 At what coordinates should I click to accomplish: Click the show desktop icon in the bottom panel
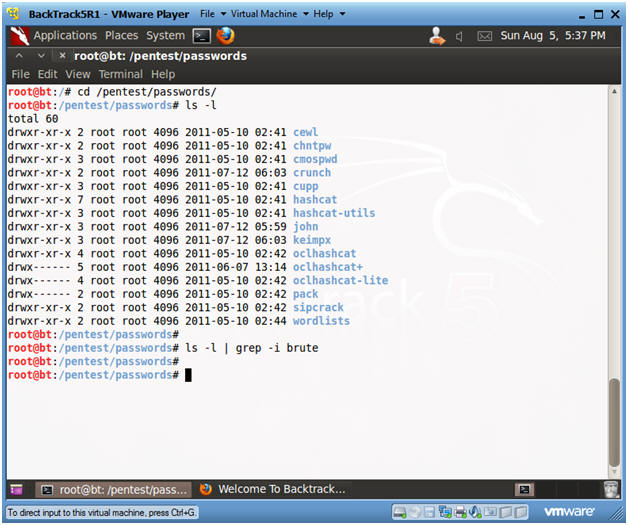[16, 489]
